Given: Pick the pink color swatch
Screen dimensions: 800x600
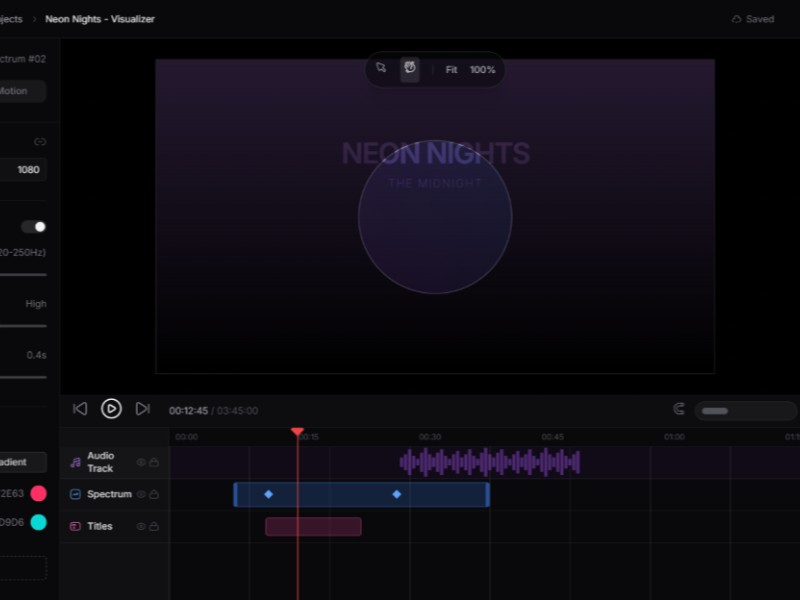Looking at the screenshot, I should pos(39,493).
